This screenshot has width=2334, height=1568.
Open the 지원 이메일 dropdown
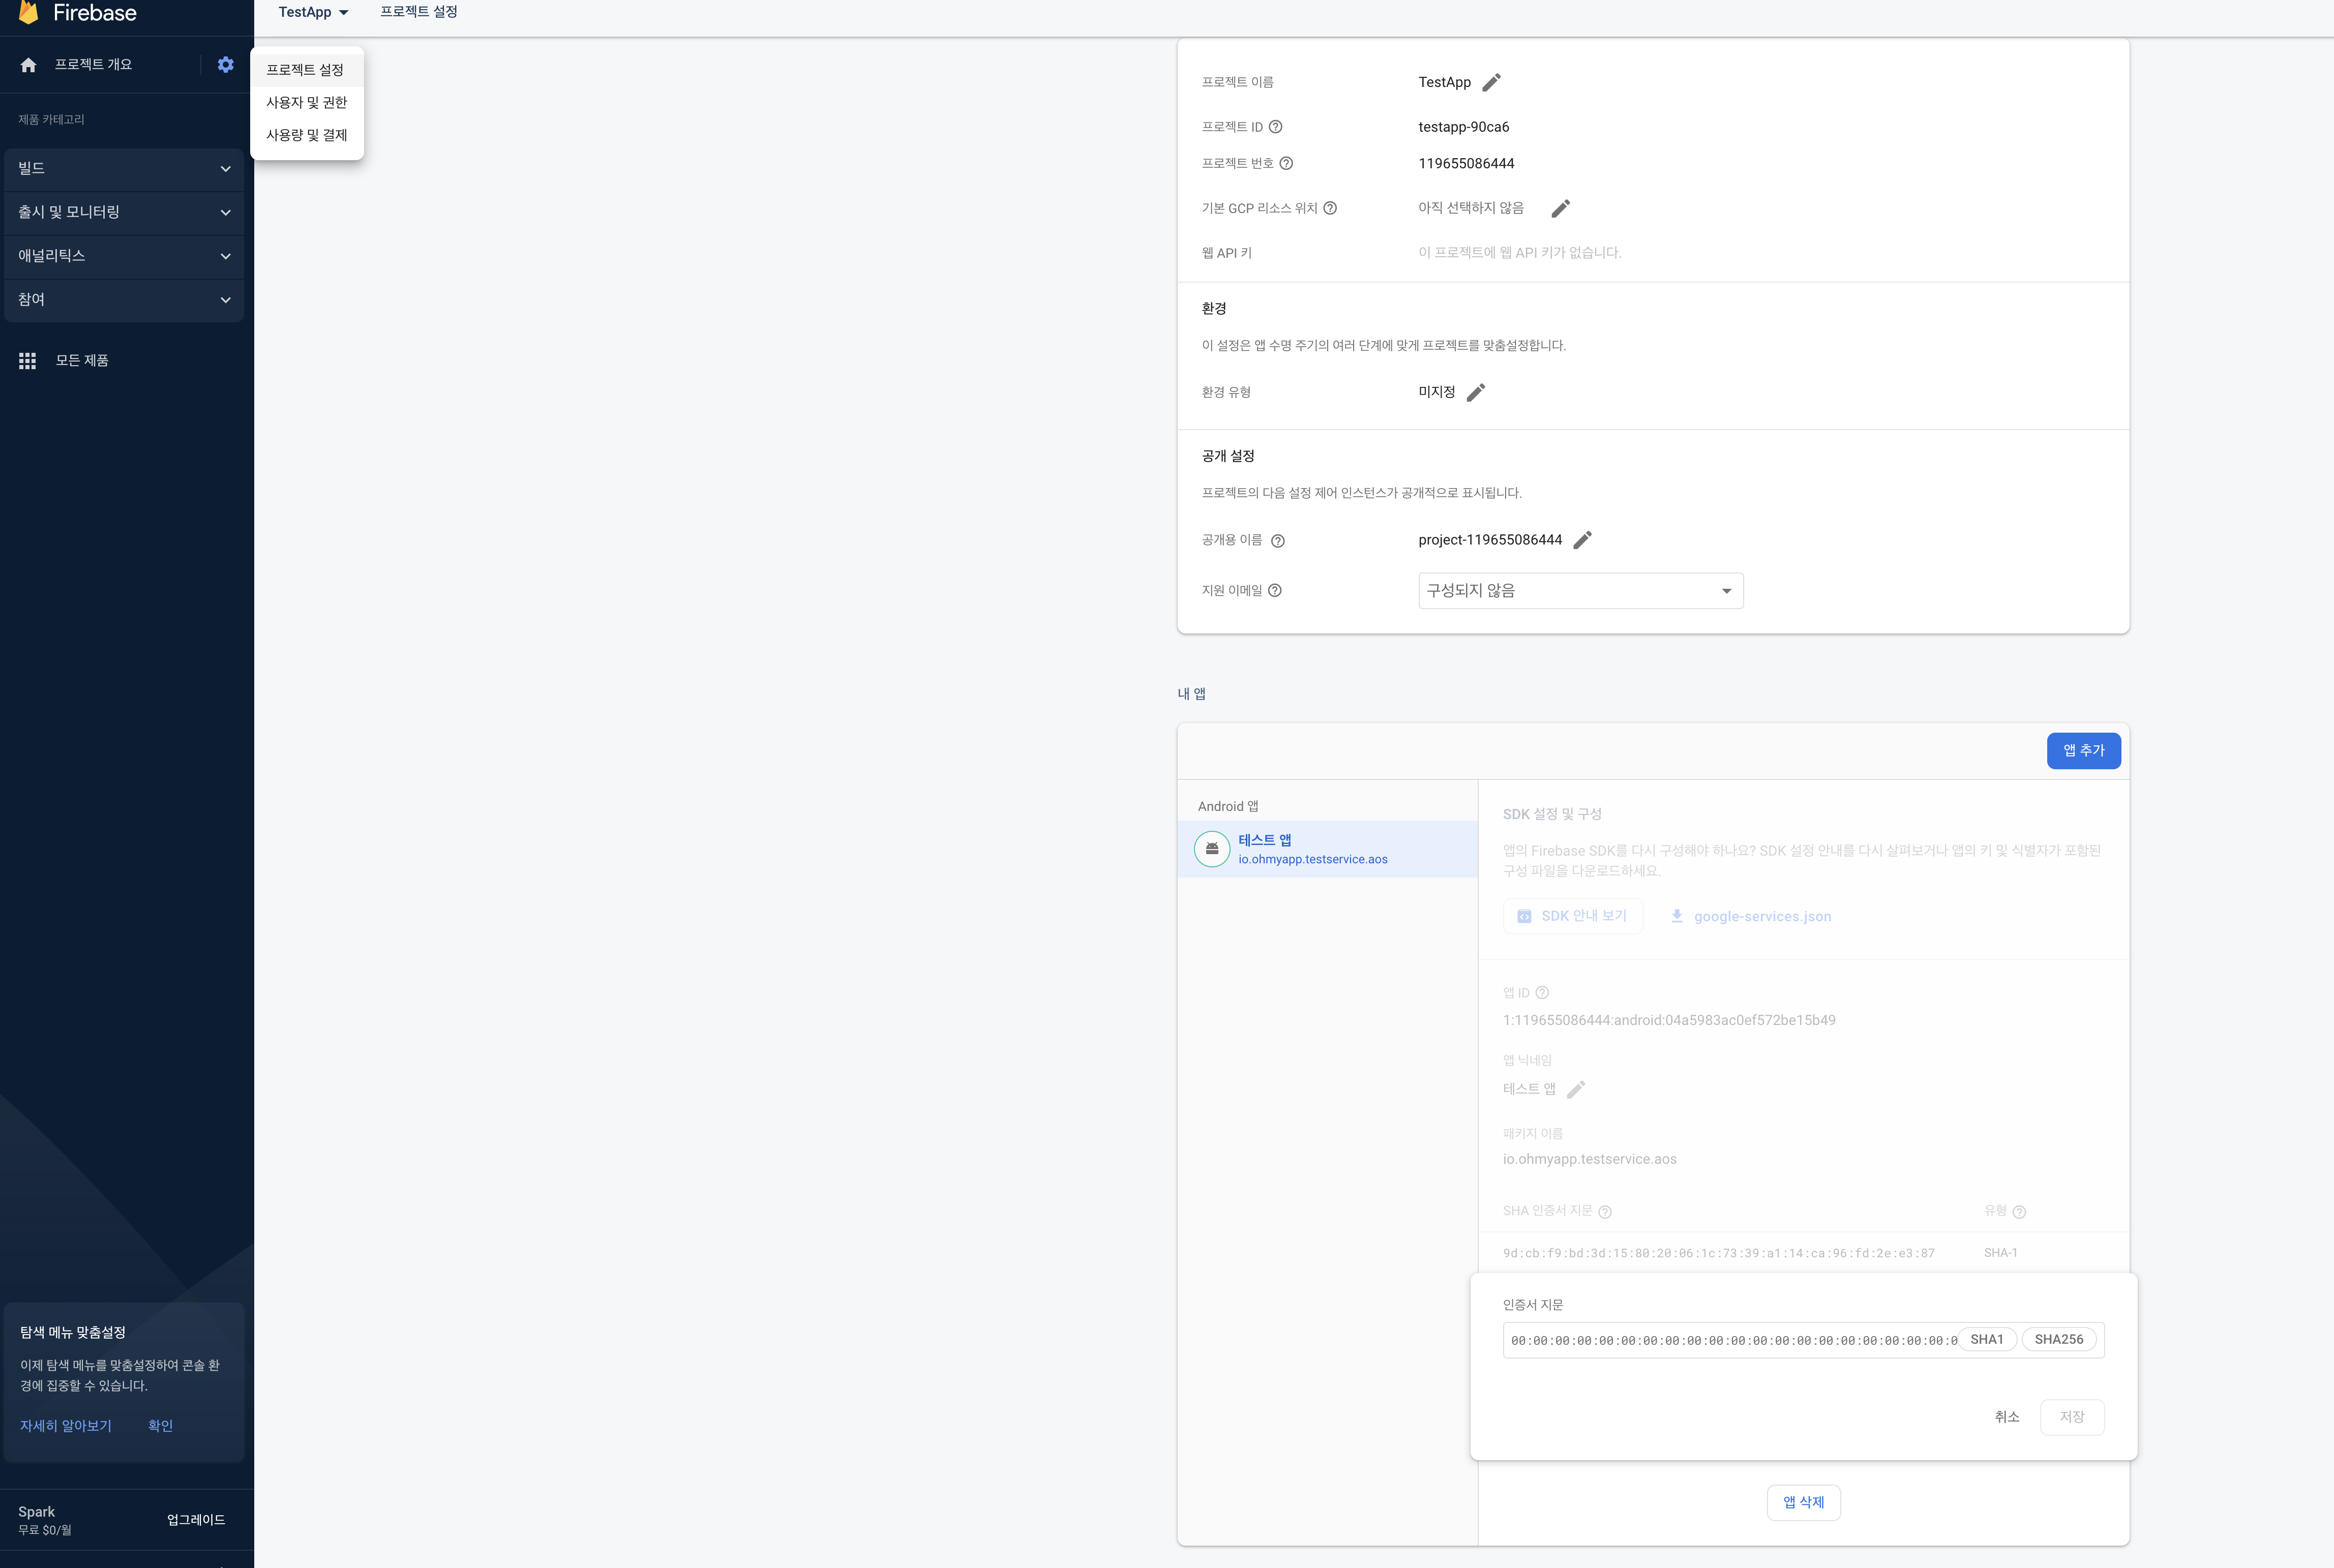(x=1580, y=591)
